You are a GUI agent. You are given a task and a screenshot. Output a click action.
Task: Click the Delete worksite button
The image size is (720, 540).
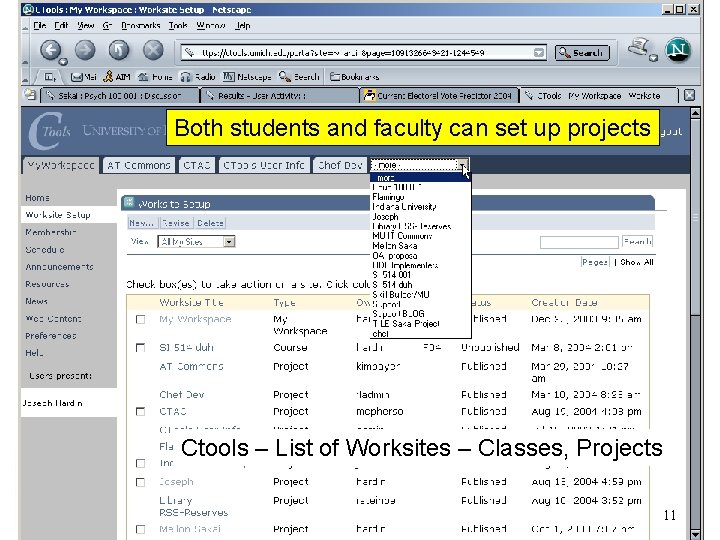coord(210,223)
